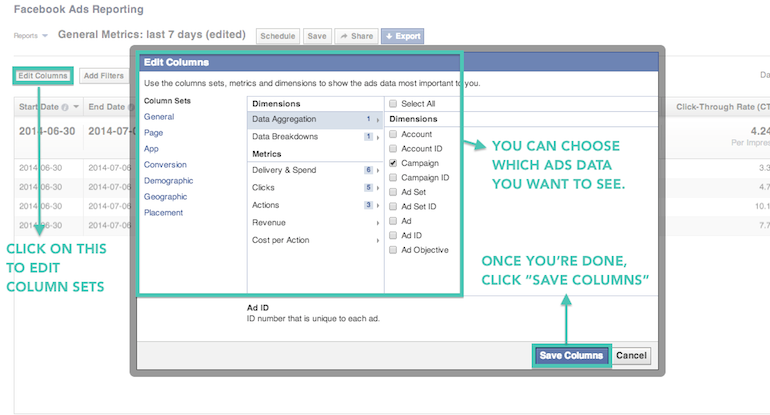Click the 'Facebook Ads Reporting' title
Viewport: 770px width, 415px height.
click(x=79, y=9)
